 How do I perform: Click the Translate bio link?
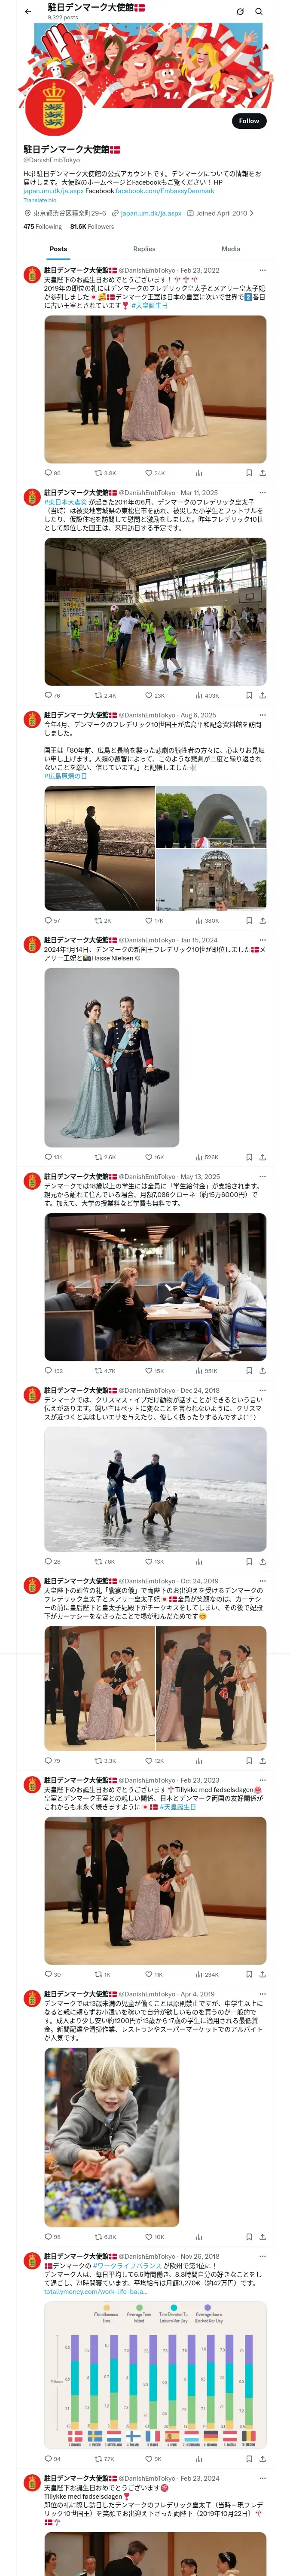pos(40,200)
